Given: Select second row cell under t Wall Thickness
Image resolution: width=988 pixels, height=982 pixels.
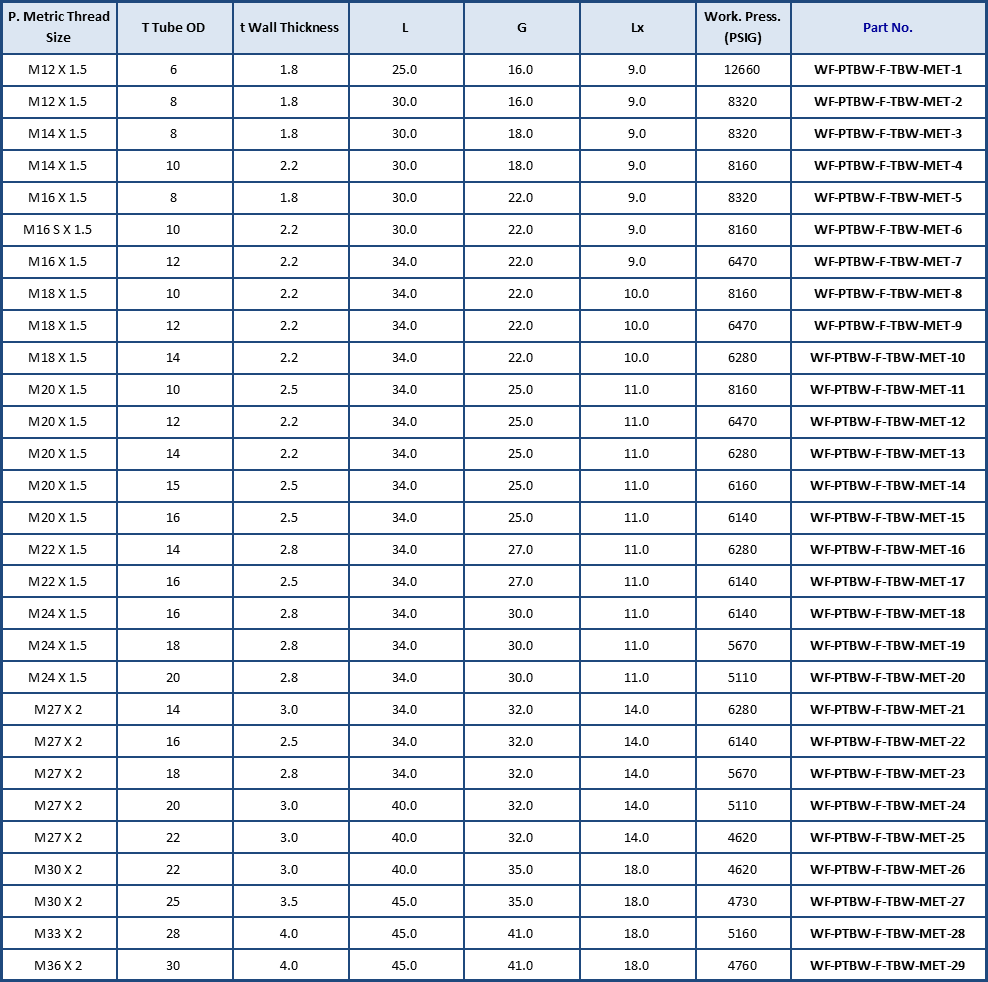Looking at the screenshot, I should click(x=290, y=102).
